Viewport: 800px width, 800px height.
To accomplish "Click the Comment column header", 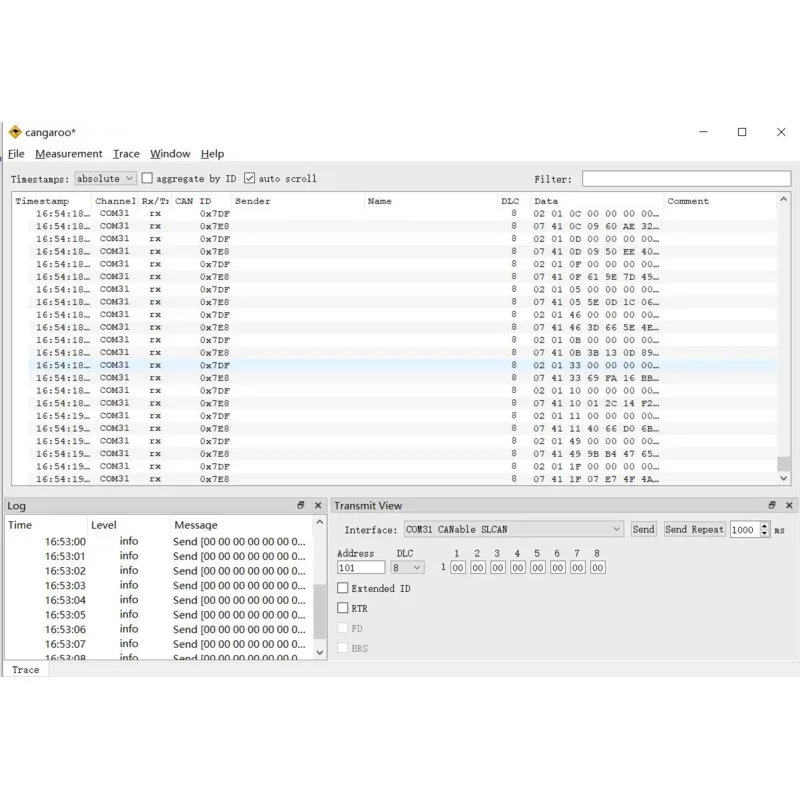I will (x=720, y=201).
